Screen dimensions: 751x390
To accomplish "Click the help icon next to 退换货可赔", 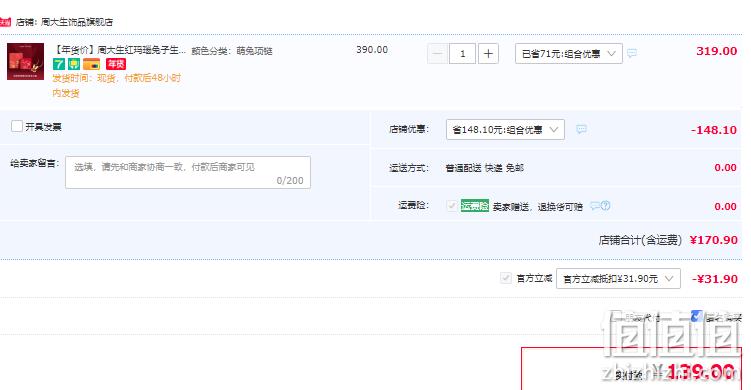I will 605,206.
